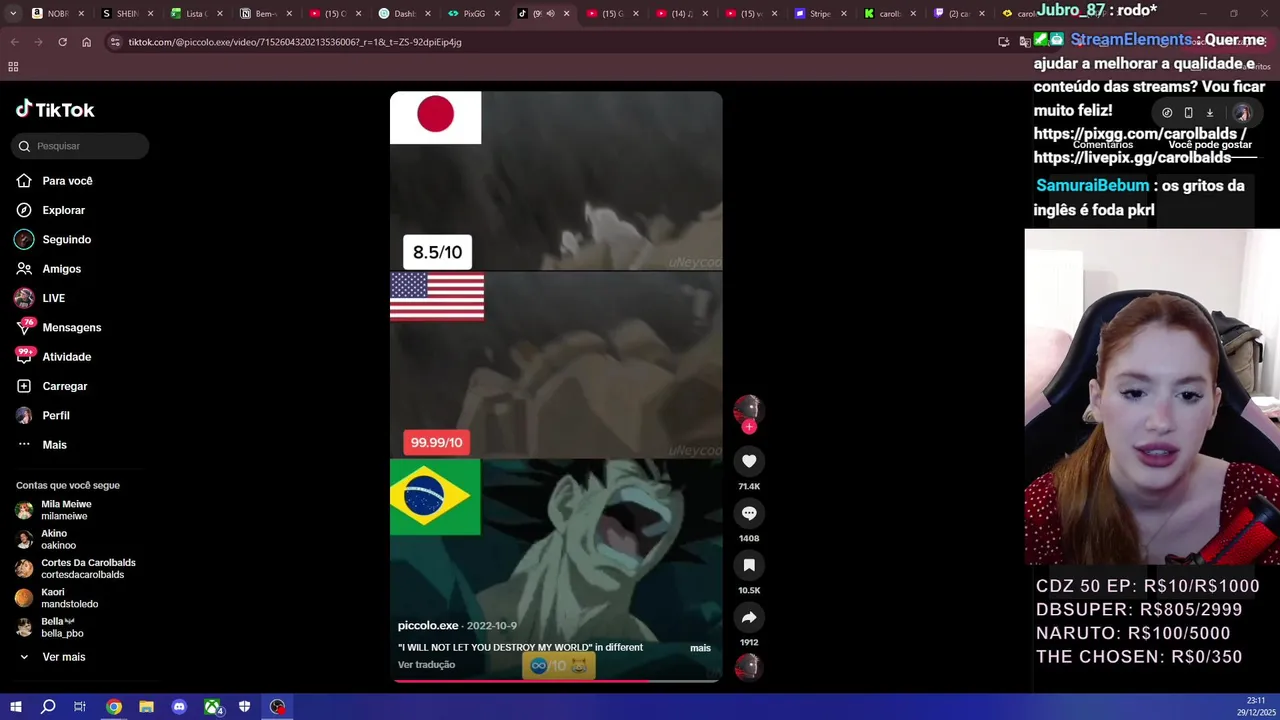Expand Ver mais followed accounts
1280x720 pixels.
click(51, 657)
